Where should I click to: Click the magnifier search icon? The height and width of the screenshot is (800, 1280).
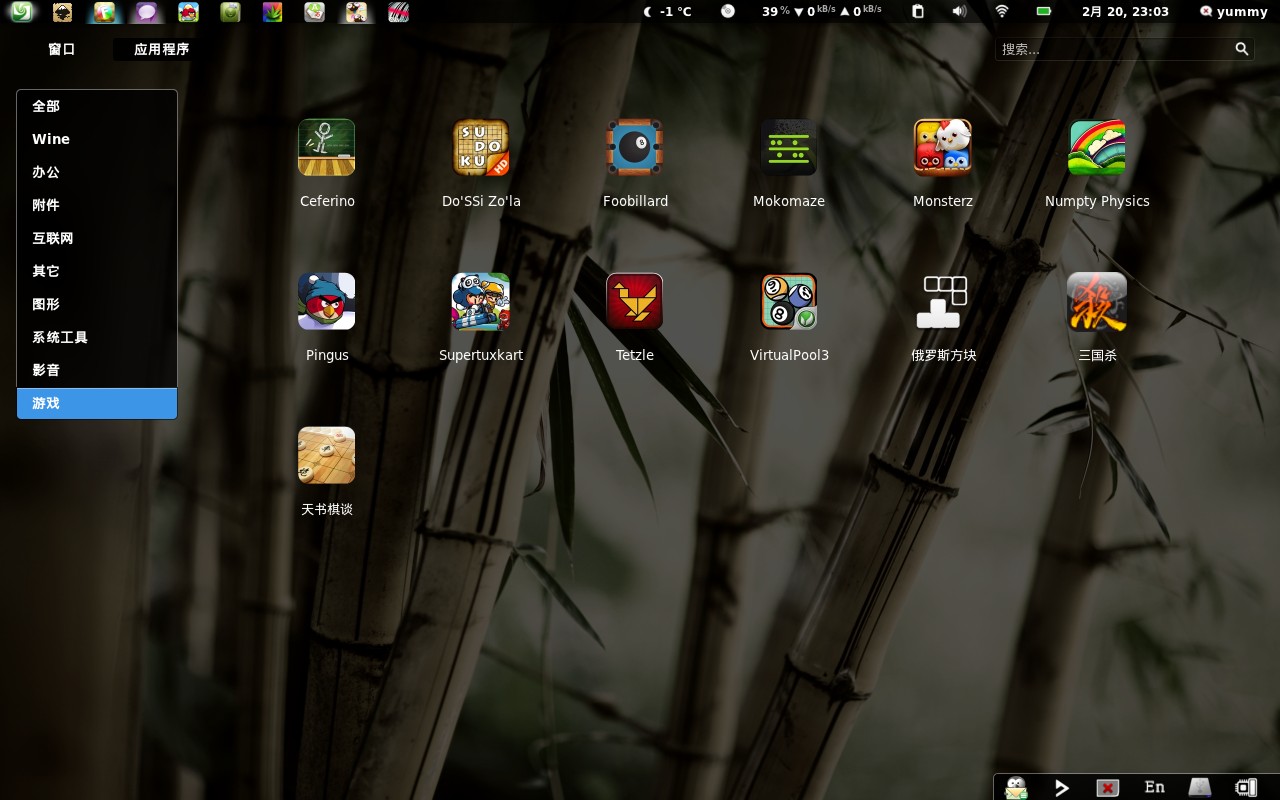[1242, 48]
